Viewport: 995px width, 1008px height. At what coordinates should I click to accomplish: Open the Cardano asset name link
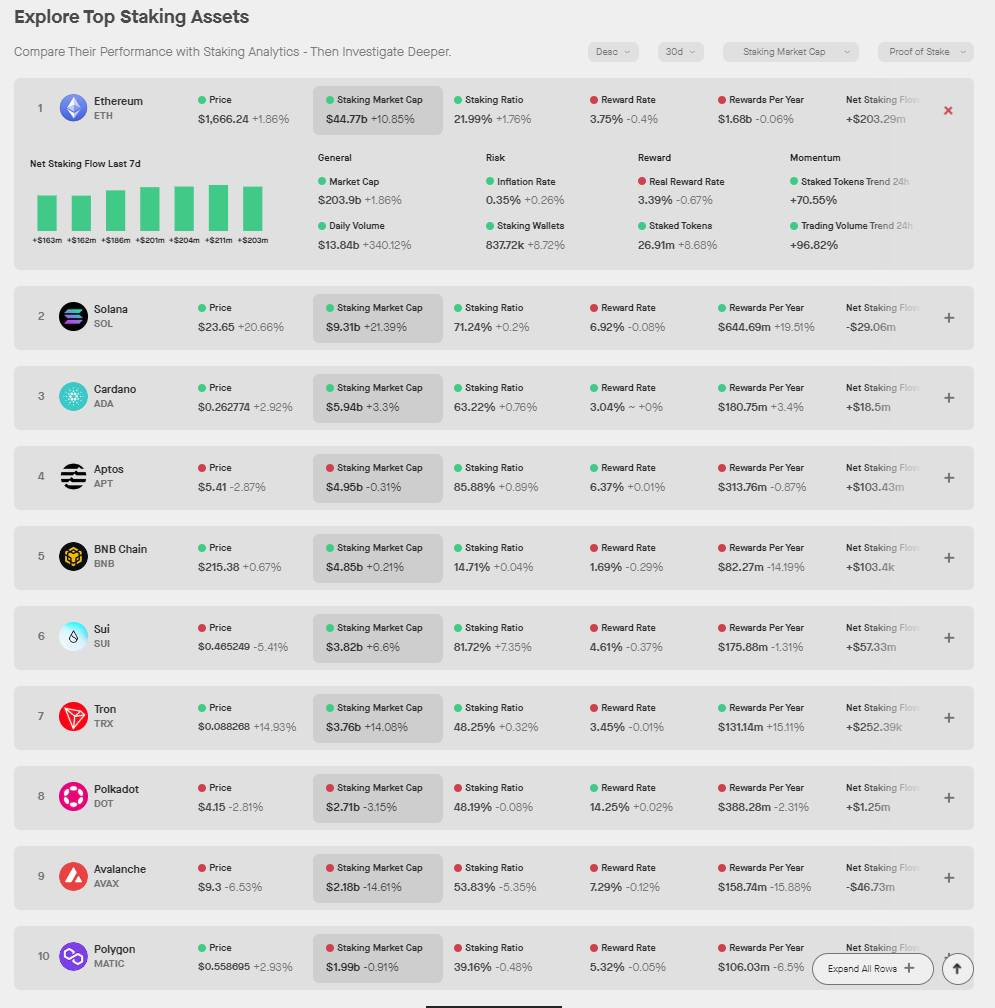tap(115, 389)
